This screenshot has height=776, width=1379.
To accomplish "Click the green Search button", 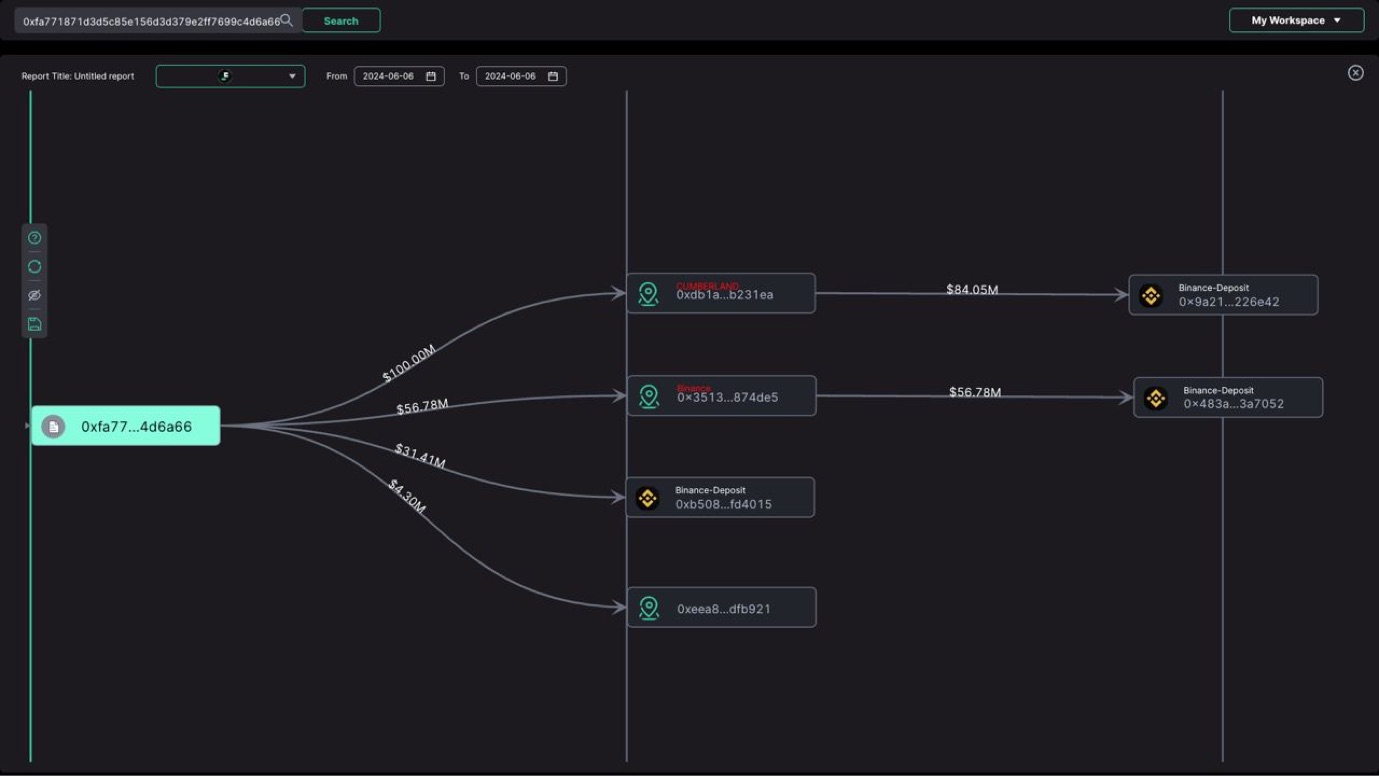I will click(x=341, y=20).
